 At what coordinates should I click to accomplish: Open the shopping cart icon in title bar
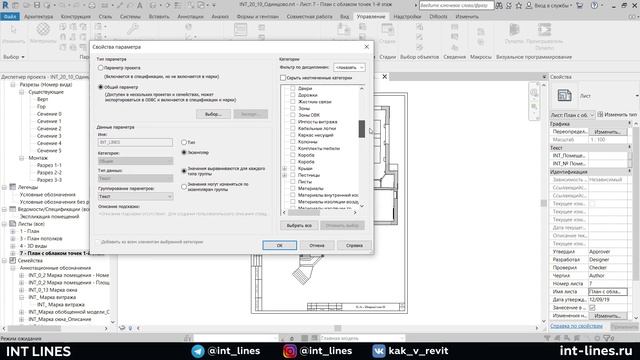click(x=580, y=6)
